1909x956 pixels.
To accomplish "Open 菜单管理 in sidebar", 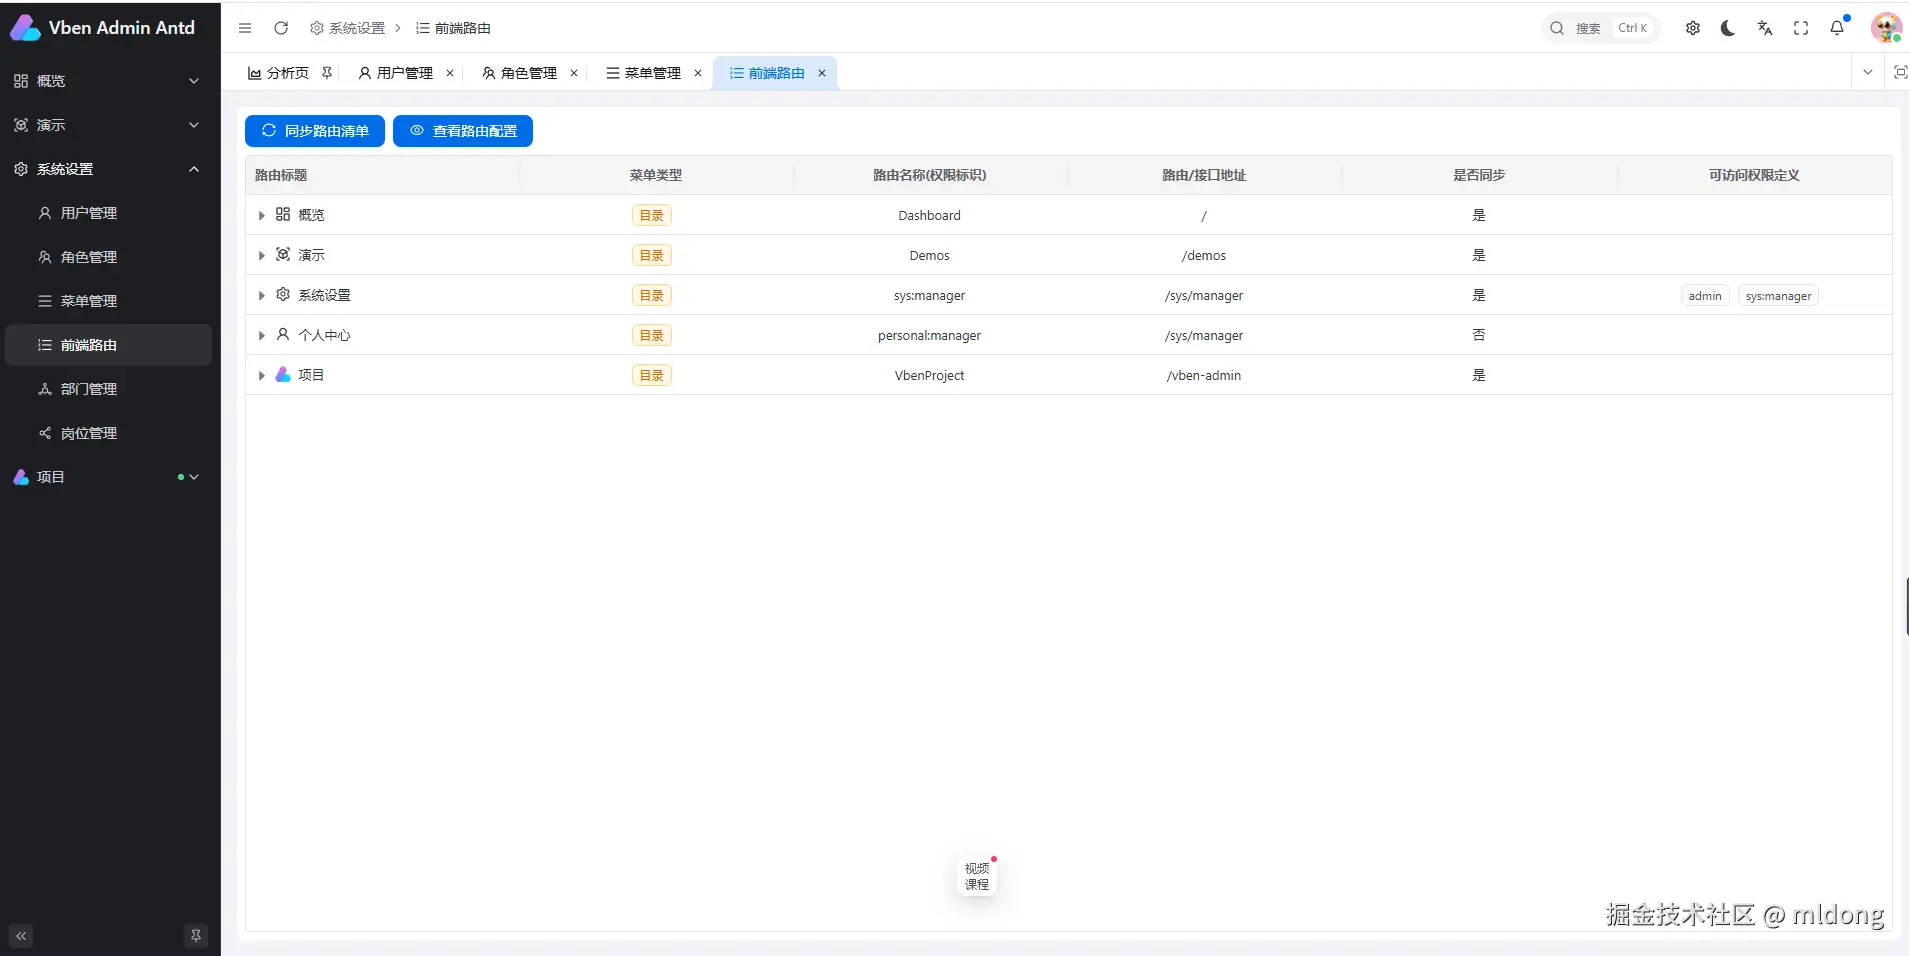I will [x=108, y=301].
